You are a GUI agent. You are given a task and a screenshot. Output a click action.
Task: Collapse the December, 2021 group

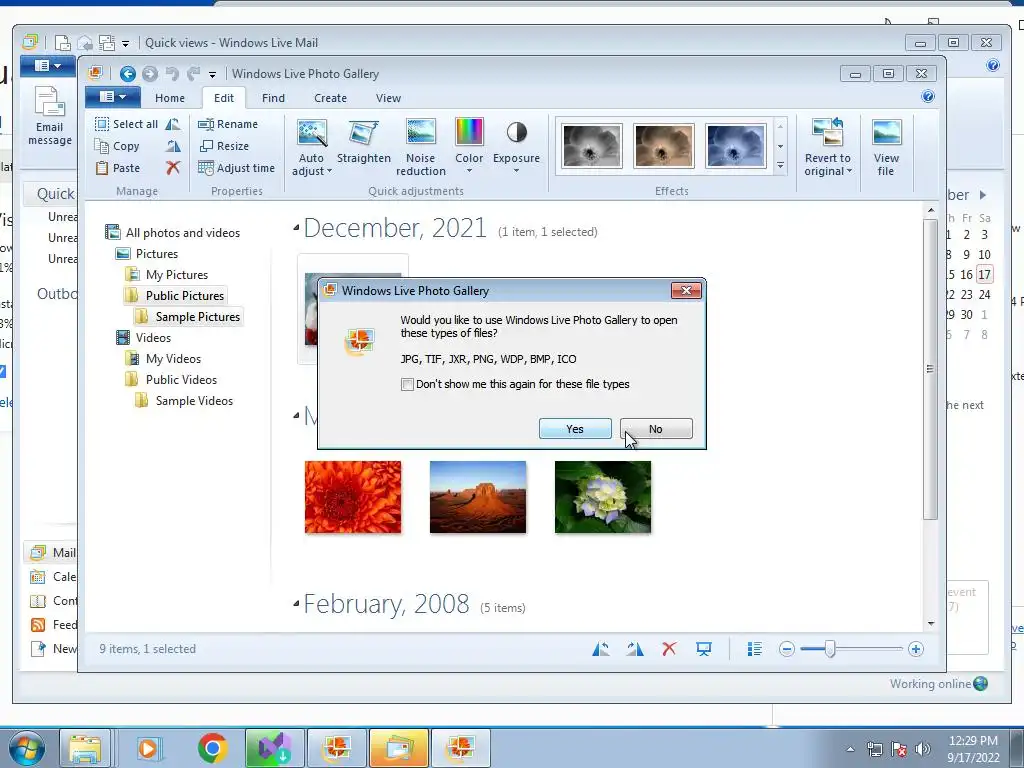pos(296,228)
